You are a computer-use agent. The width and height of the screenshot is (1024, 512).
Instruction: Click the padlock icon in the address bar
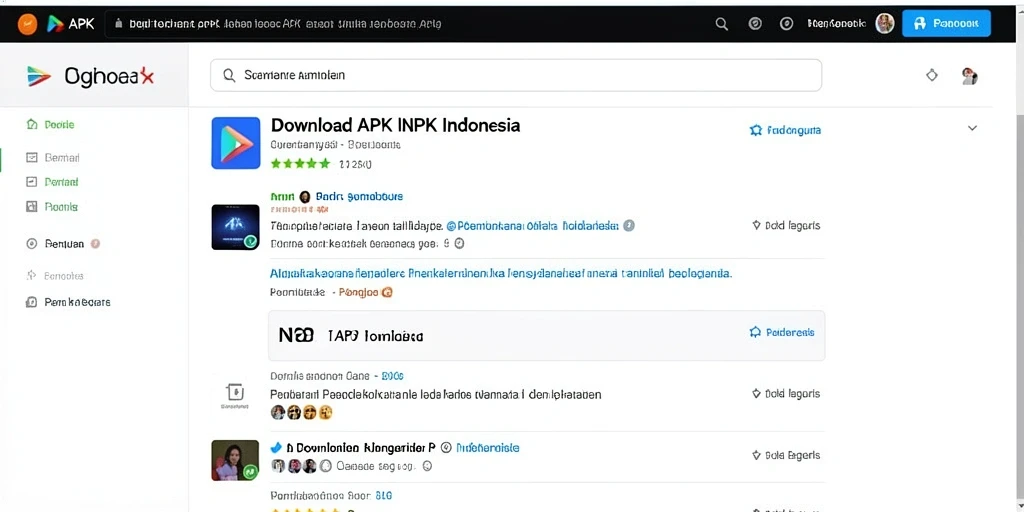tap(118, 24)
